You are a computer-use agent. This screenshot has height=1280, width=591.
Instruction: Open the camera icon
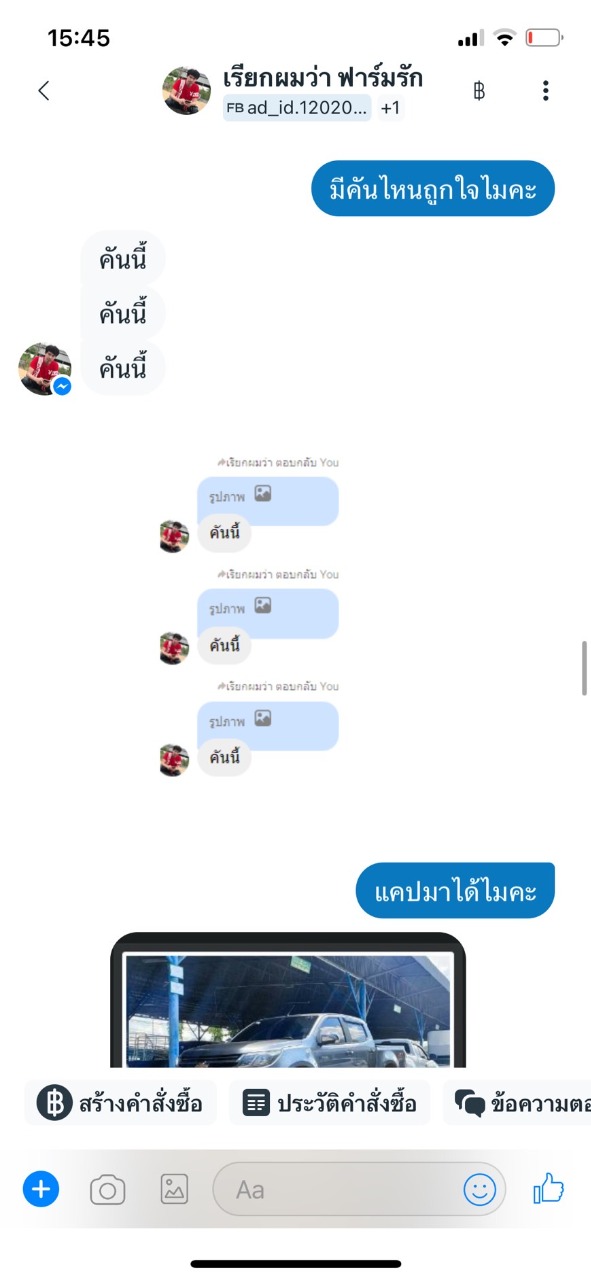[108, 1190]
